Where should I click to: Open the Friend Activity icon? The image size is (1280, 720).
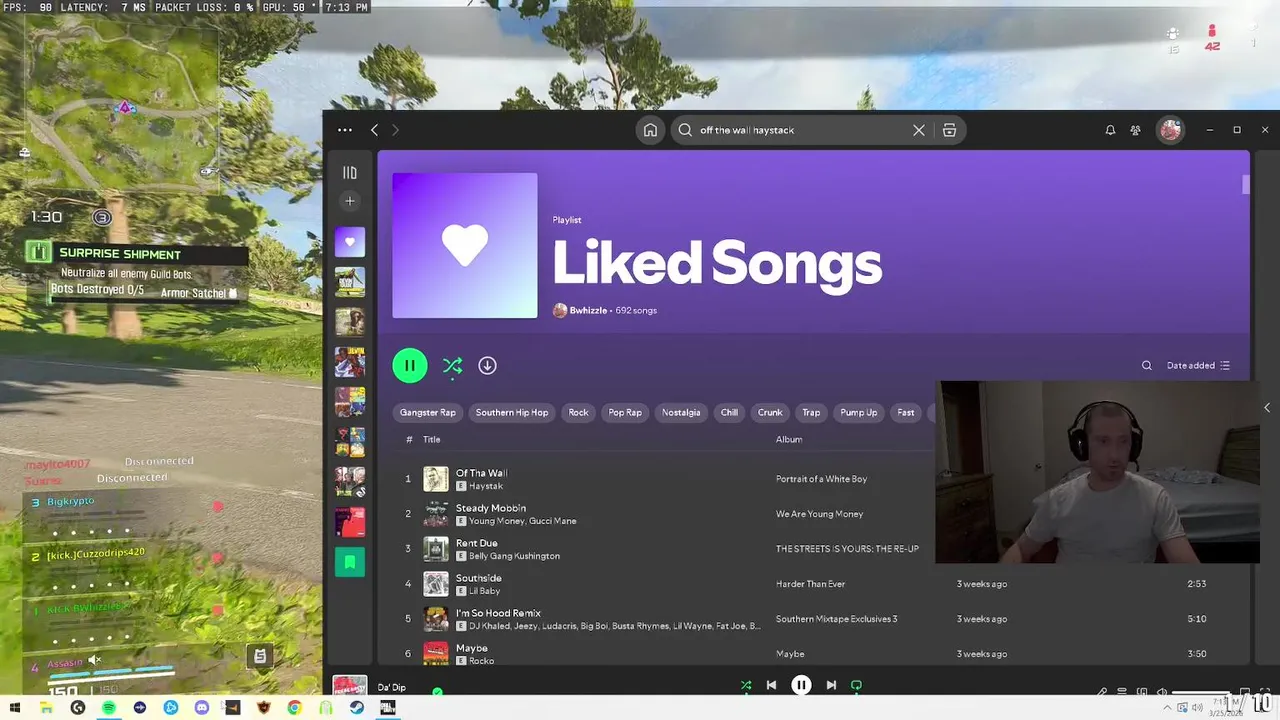[x=1136, y=130]
